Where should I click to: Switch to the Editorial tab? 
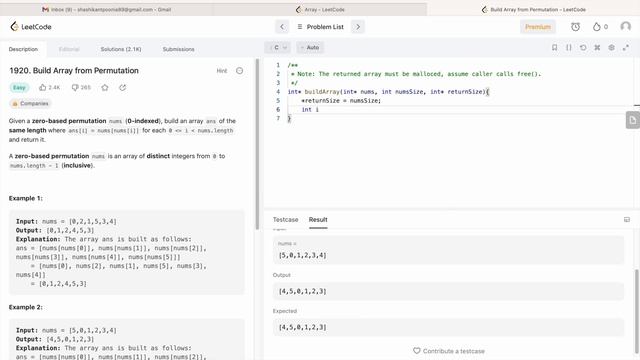69,49
